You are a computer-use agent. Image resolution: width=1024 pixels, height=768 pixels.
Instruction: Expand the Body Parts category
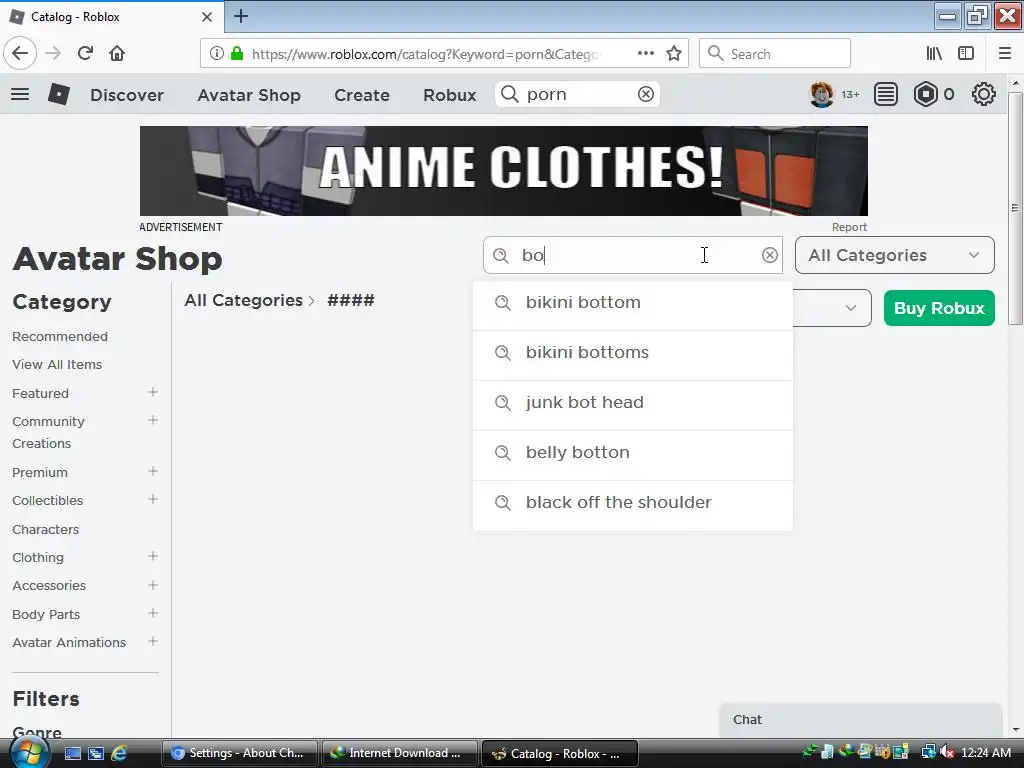click(x=153, y=613)
